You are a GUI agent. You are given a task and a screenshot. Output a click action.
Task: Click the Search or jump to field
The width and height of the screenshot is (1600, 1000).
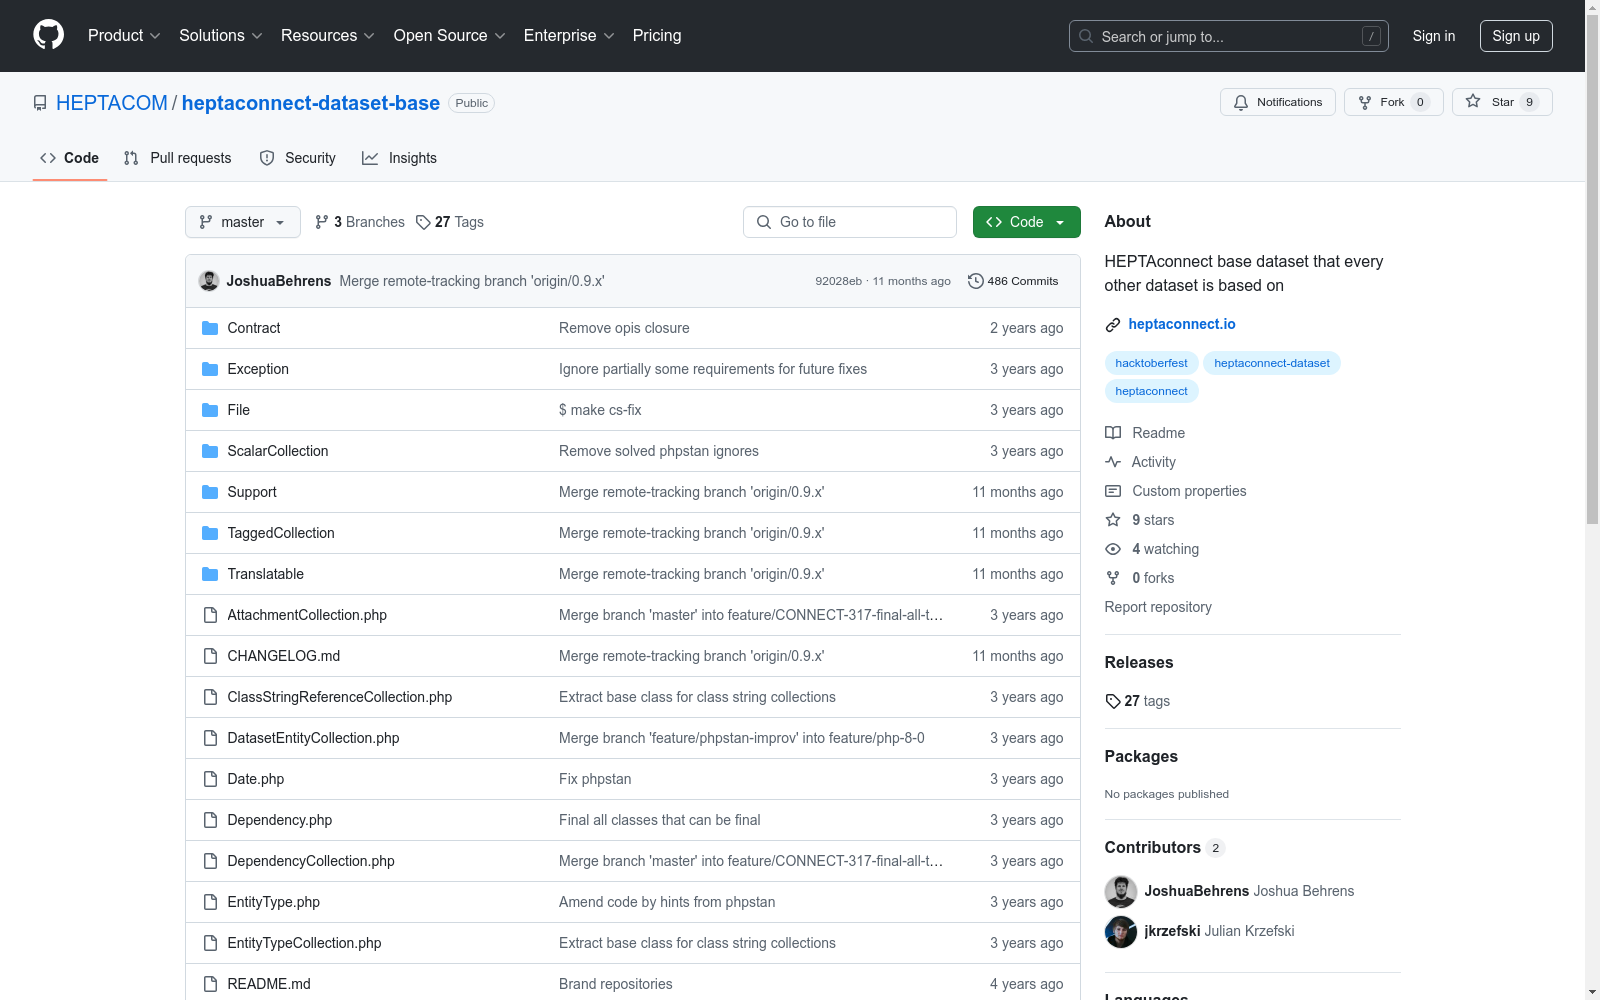click(1229, 36)
